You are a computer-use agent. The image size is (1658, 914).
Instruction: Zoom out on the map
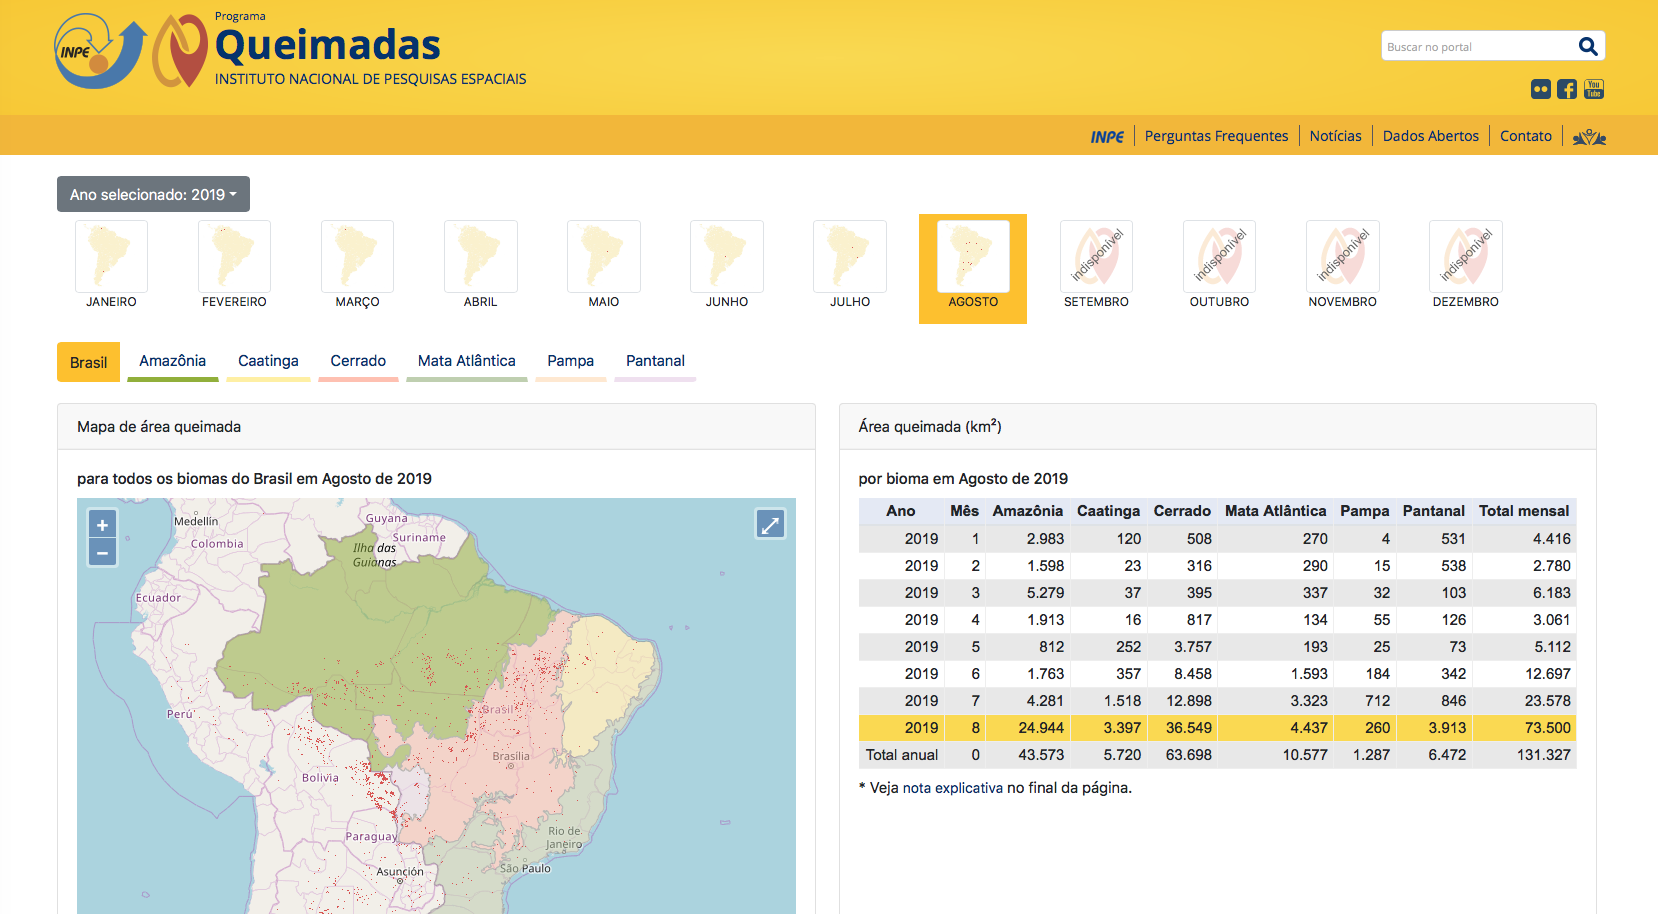102,553
